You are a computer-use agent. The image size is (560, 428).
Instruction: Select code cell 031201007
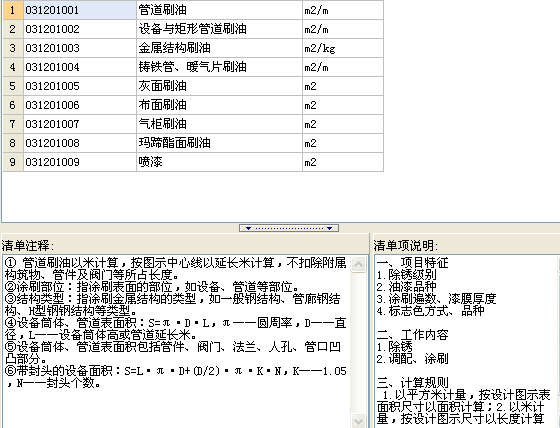tap(80, 124)
